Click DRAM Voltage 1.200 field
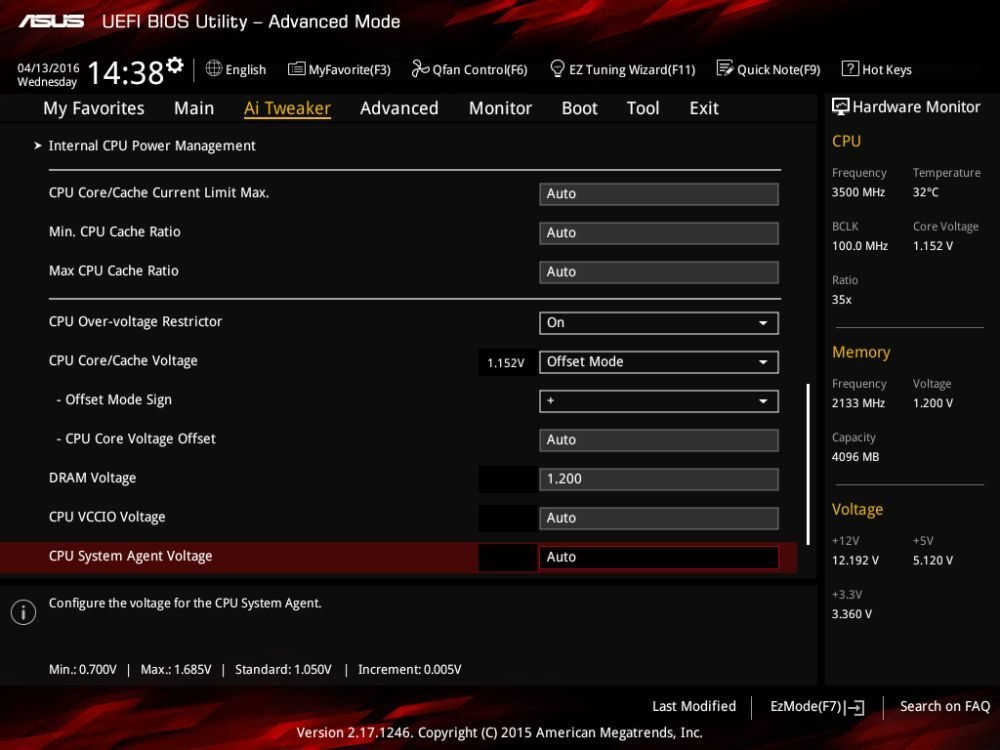 pos(659,479)
